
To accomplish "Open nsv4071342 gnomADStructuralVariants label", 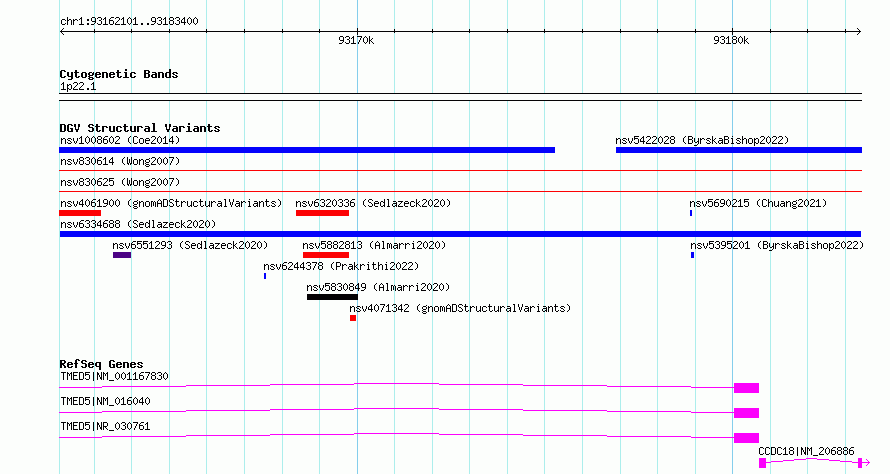I will coord(460,308).
